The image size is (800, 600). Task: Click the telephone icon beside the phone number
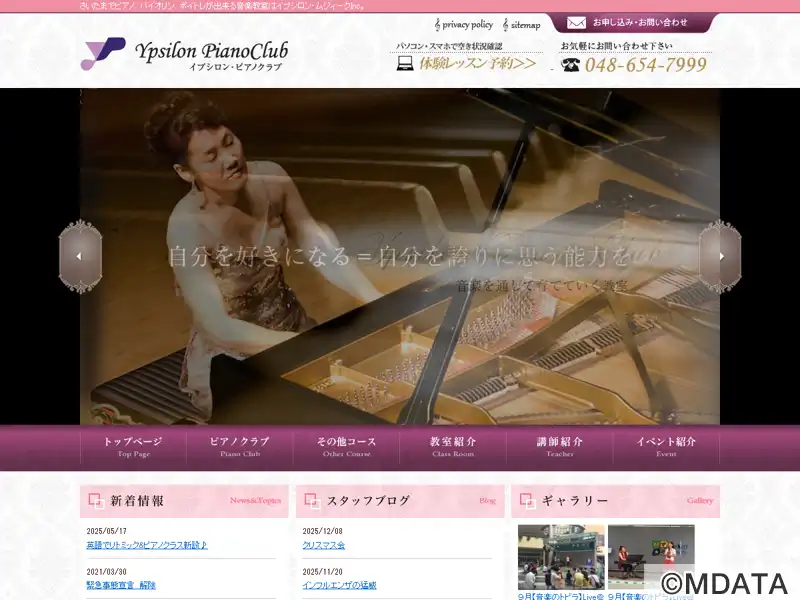pos(571,65)
